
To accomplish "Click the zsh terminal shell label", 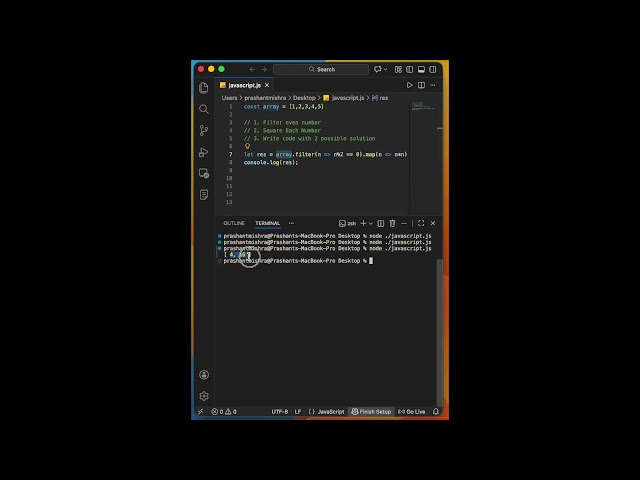I will coord(347,223).
